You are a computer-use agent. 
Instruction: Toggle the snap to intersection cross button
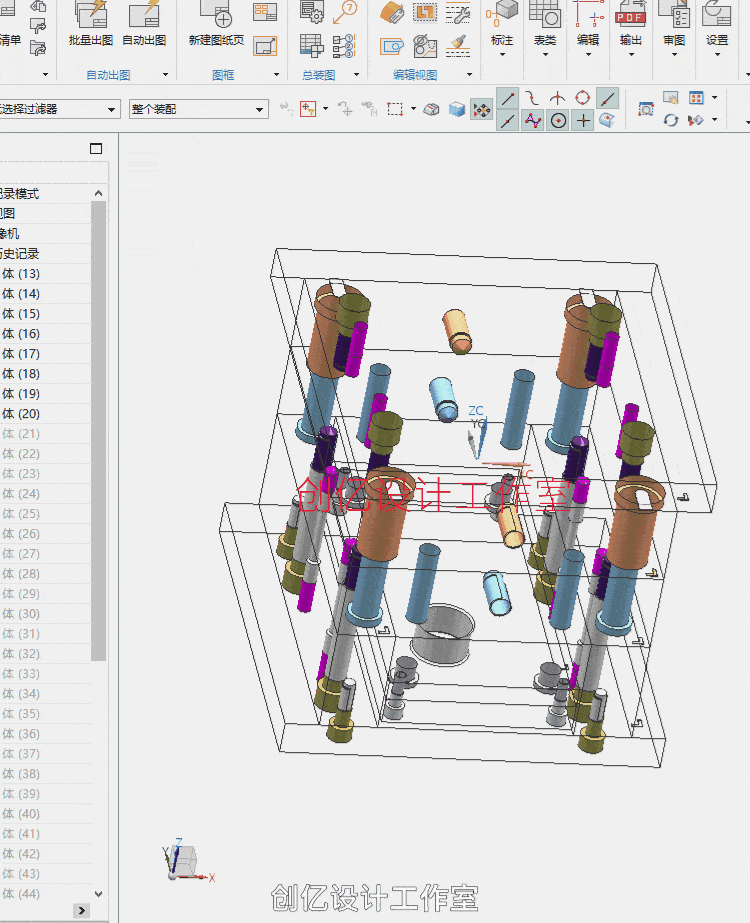(x=583, y=121)
